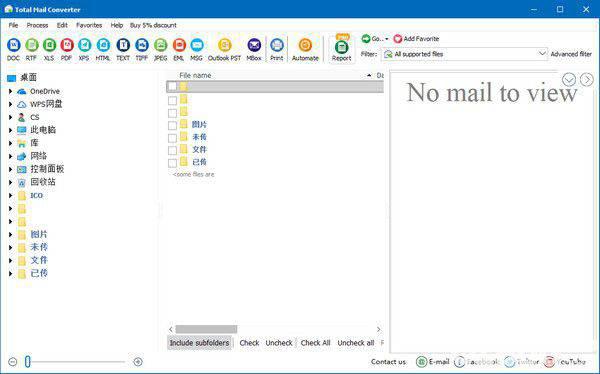Expand the 控制面板 tree node
This screenshot has width=600, height=374.
pyautogui.click(x=11, y=169)
